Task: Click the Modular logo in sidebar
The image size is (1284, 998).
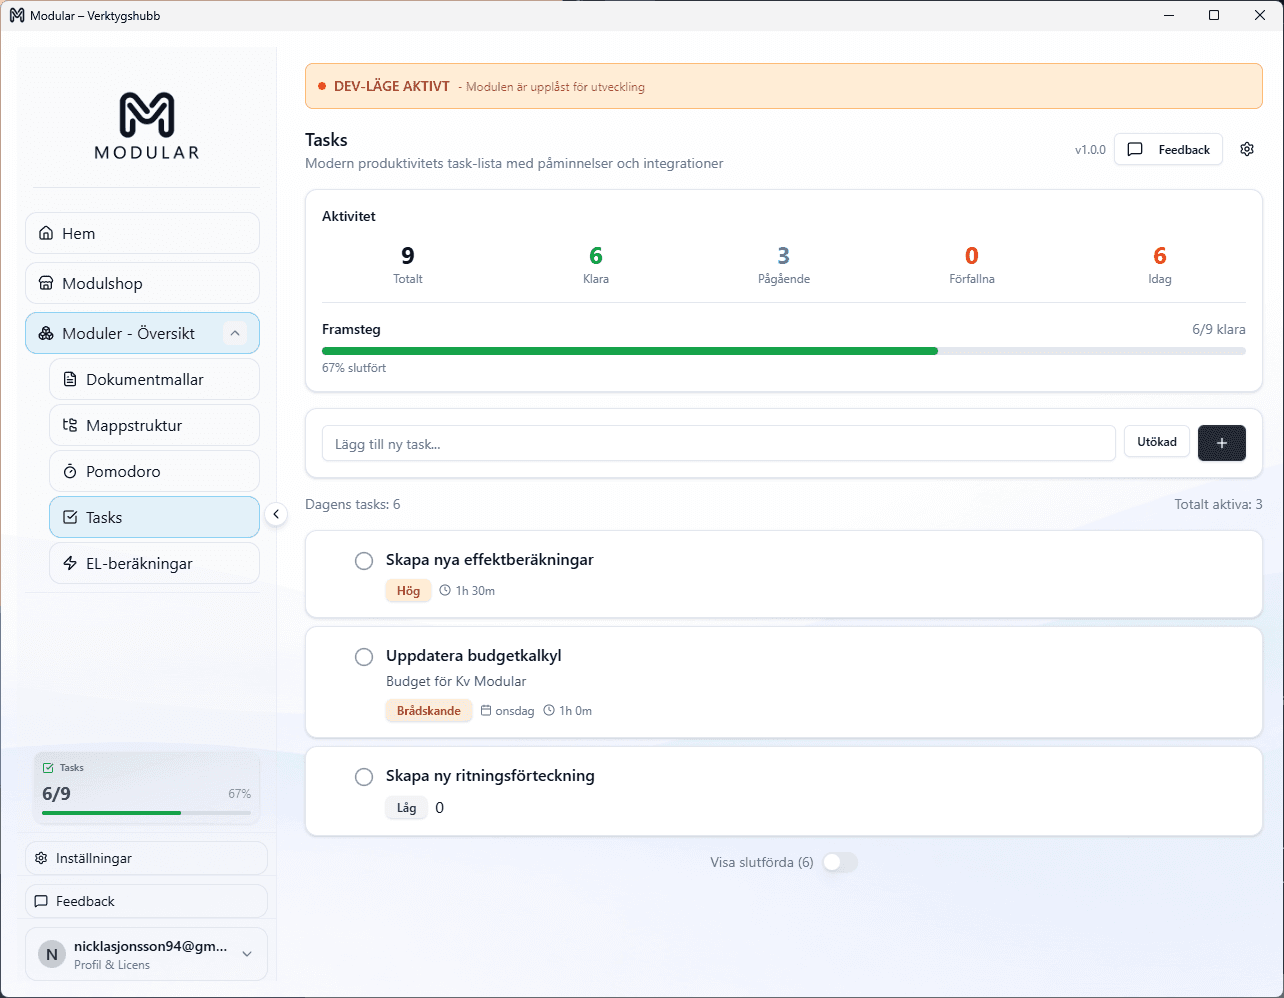Action: [x=147, y=125]
